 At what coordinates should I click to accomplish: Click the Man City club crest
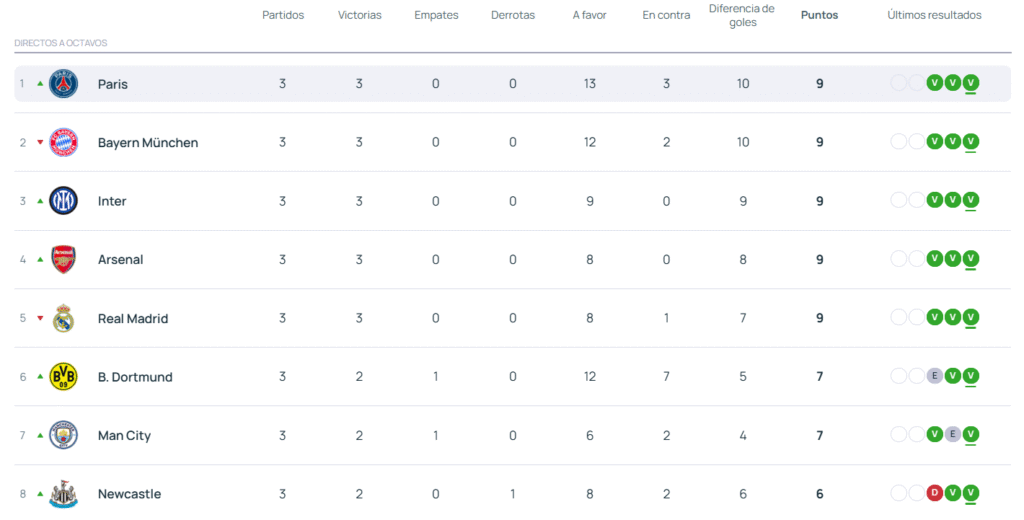point(63,435)
